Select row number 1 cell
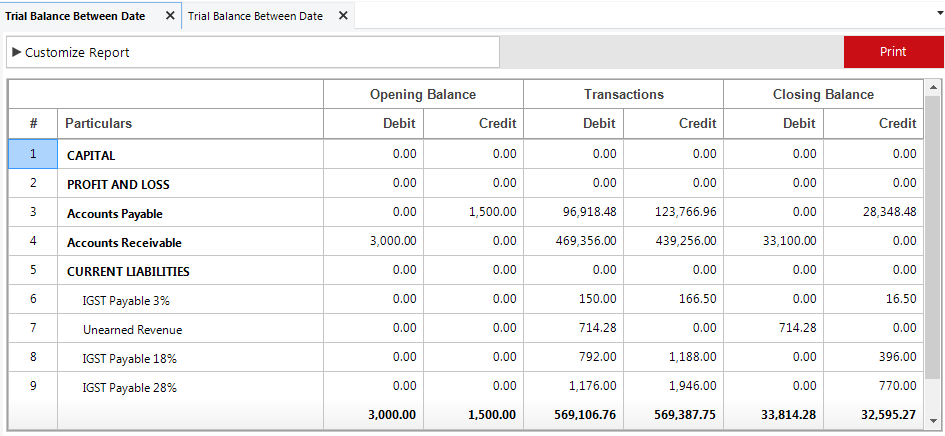 point(33,154)
